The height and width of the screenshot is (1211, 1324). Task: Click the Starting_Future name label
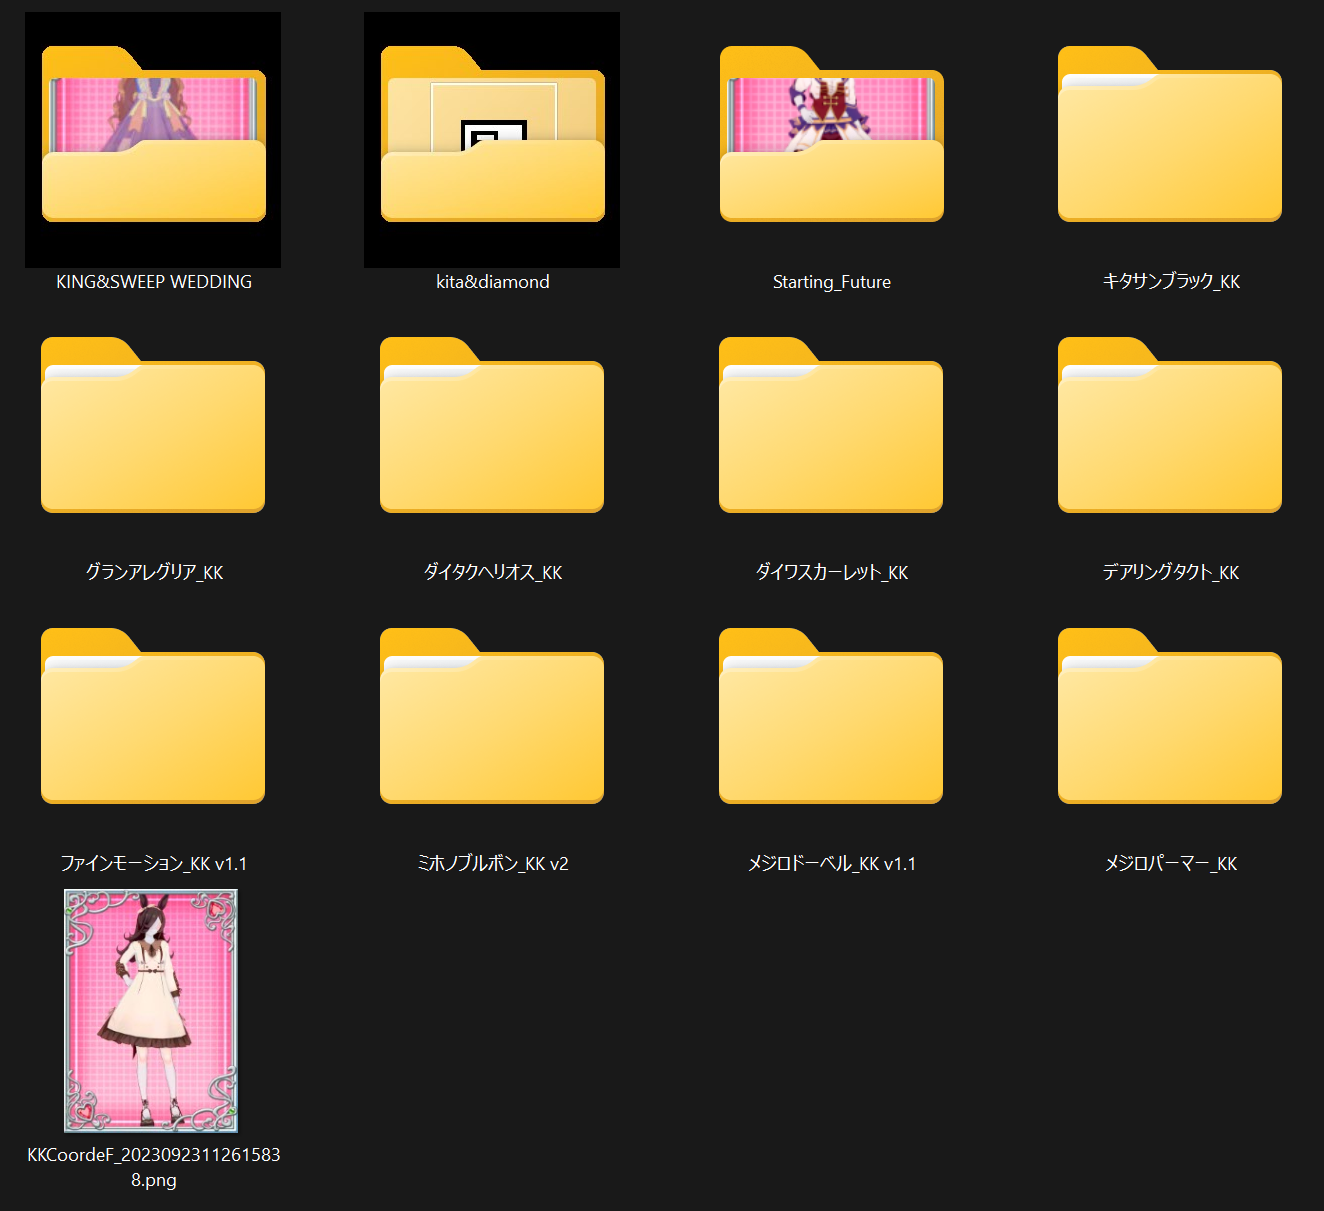tap(831, 282)
